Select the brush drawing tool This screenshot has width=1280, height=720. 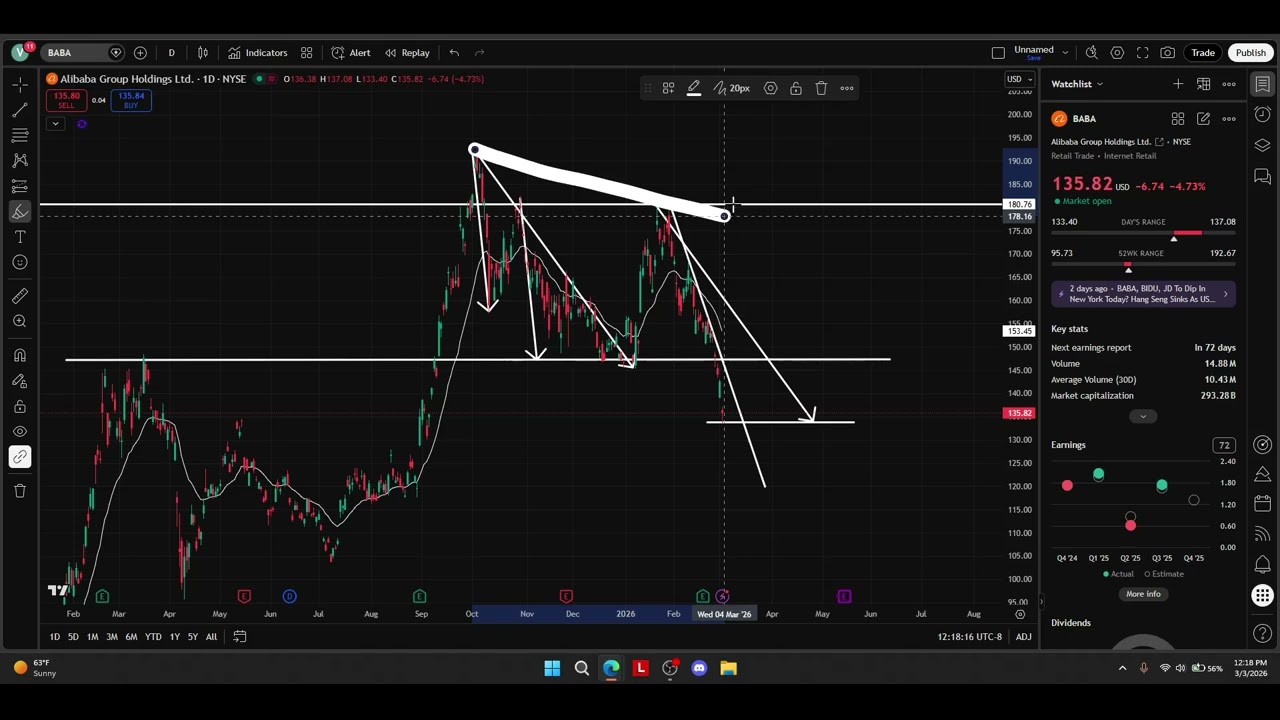point(19,211)
